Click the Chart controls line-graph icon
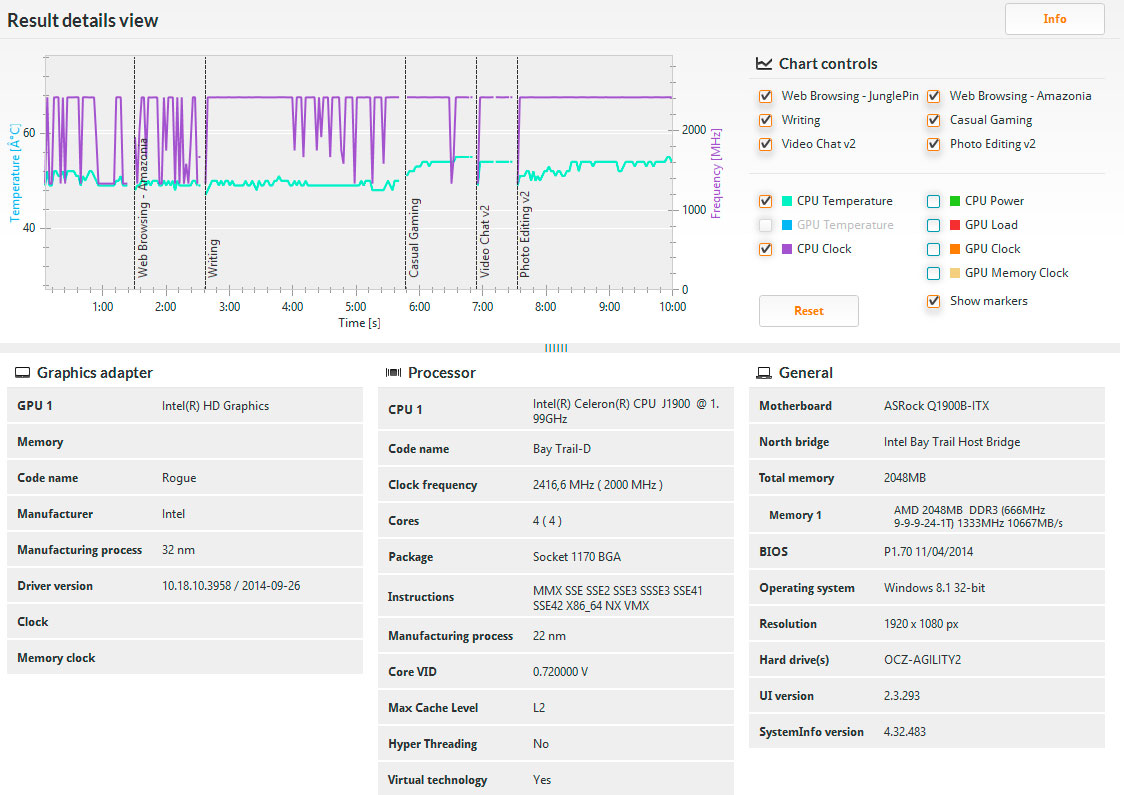This screenshot has height=795, width=1124. (763, 64)
